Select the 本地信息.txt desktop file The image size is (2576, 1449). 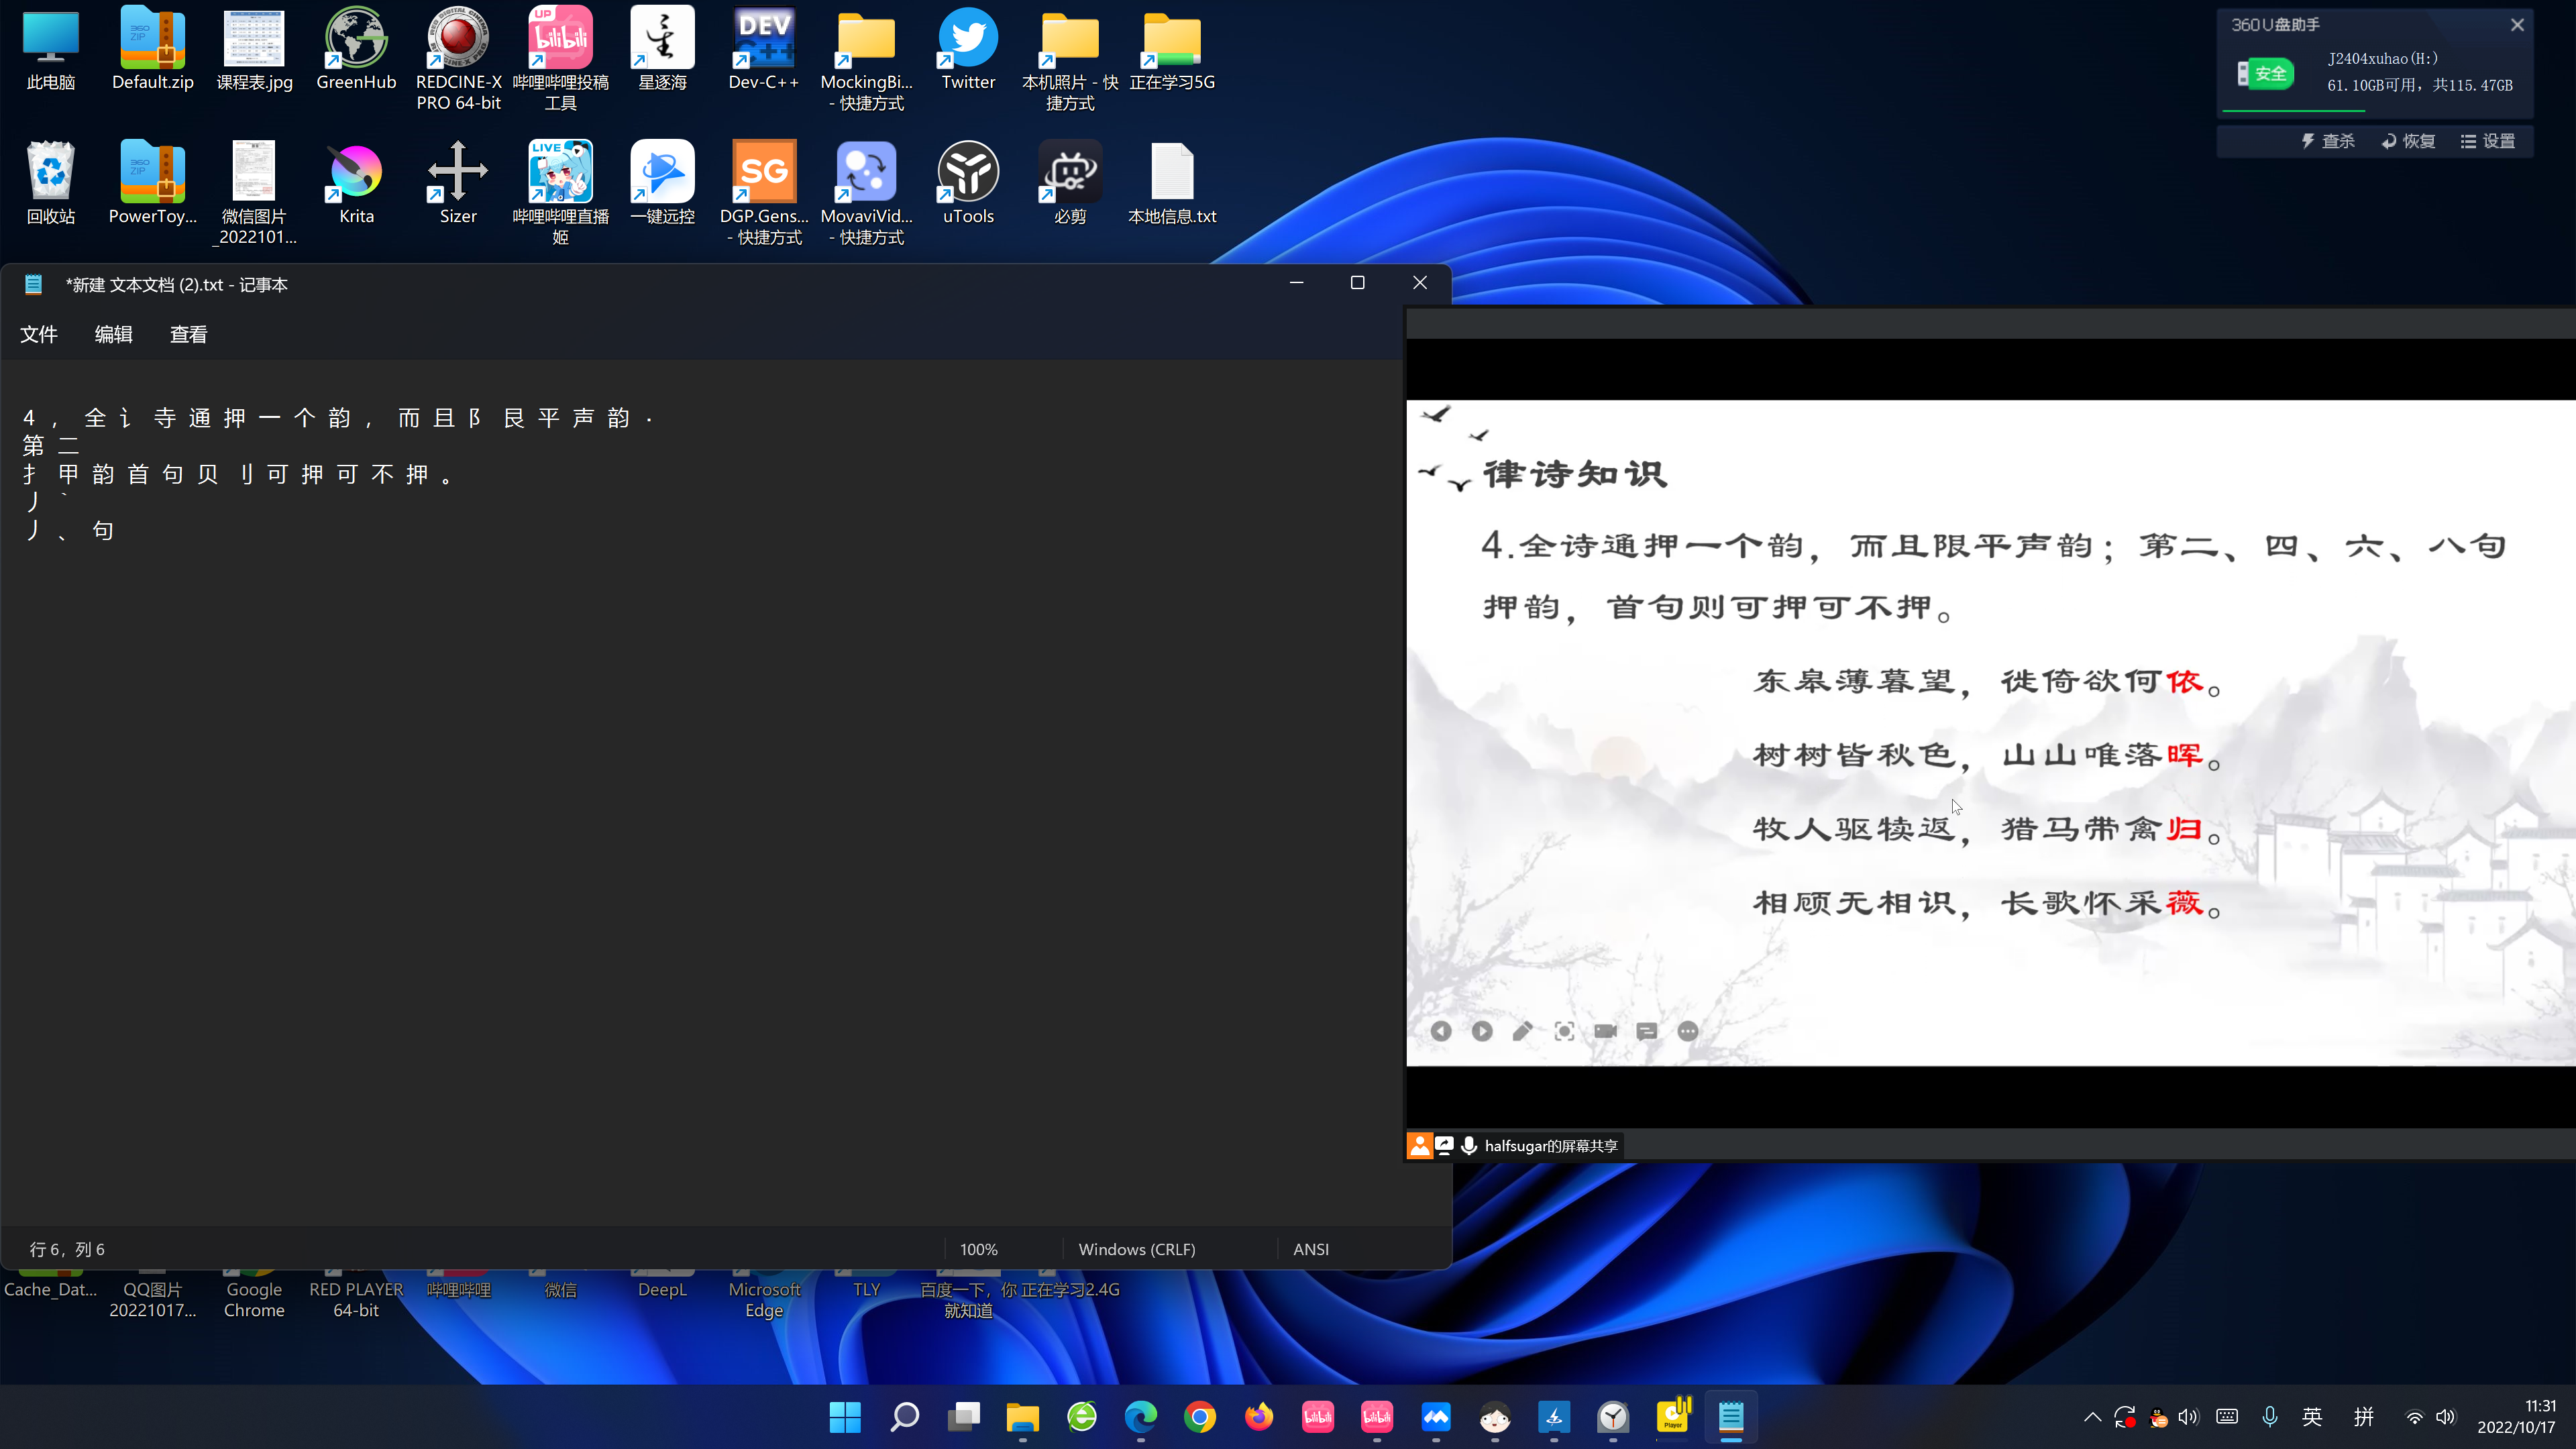(x=1172, y=184)
